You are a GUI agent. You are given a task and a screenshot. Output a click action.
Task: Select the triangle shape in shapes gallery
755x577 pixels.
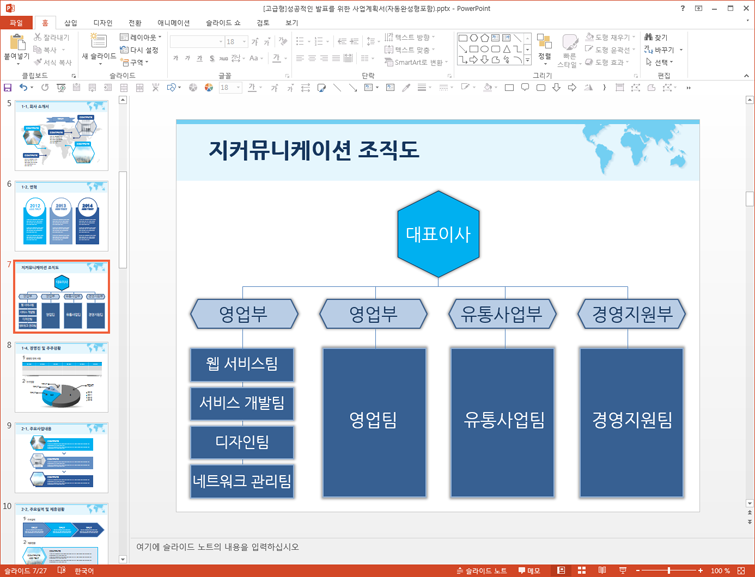click(506, 49)
